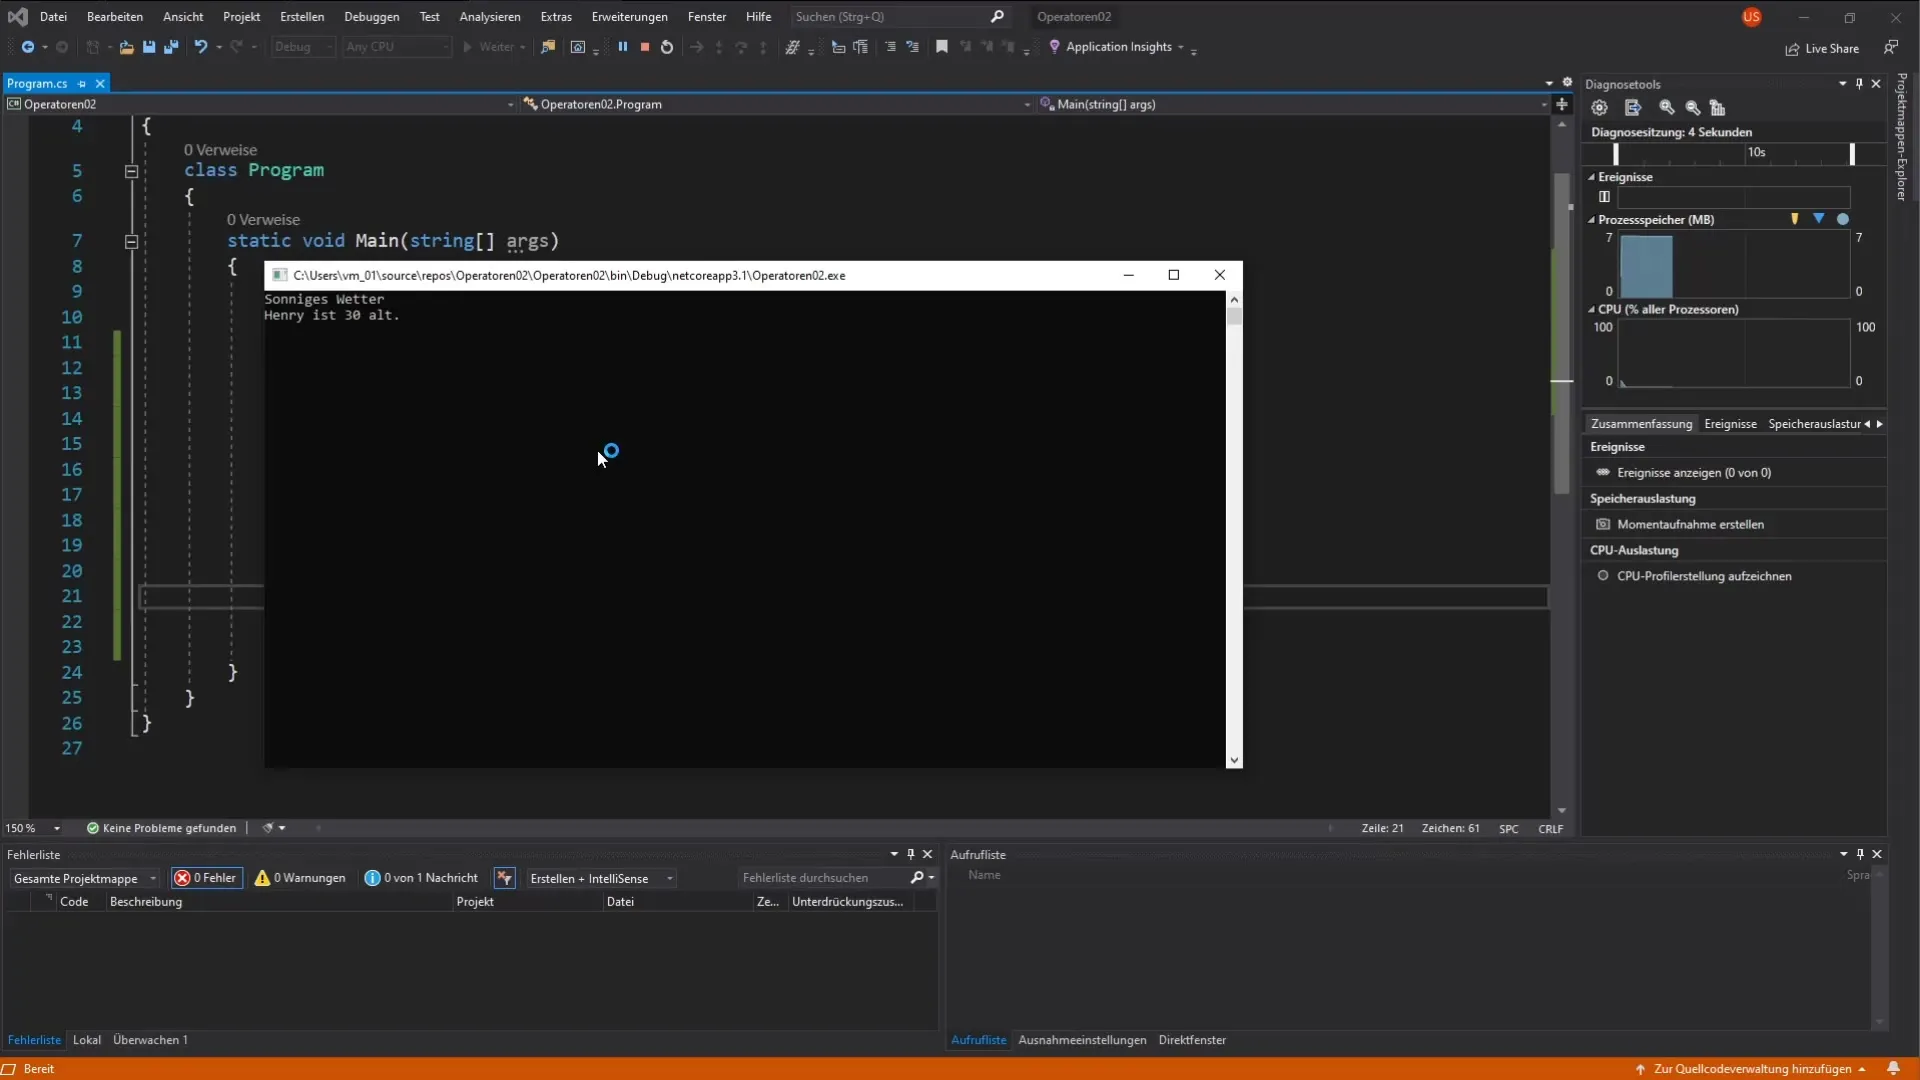Screen dimensions: 1920x1080
Task: Switch to the Ausnahmeeinstellungen tab
Action: 1082,1040
